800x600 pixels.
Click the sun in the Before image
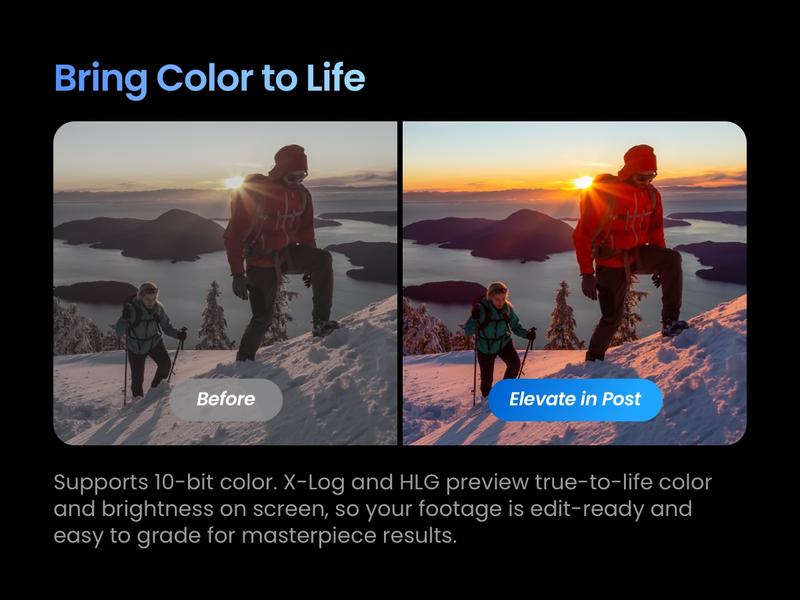pos(234,182)
